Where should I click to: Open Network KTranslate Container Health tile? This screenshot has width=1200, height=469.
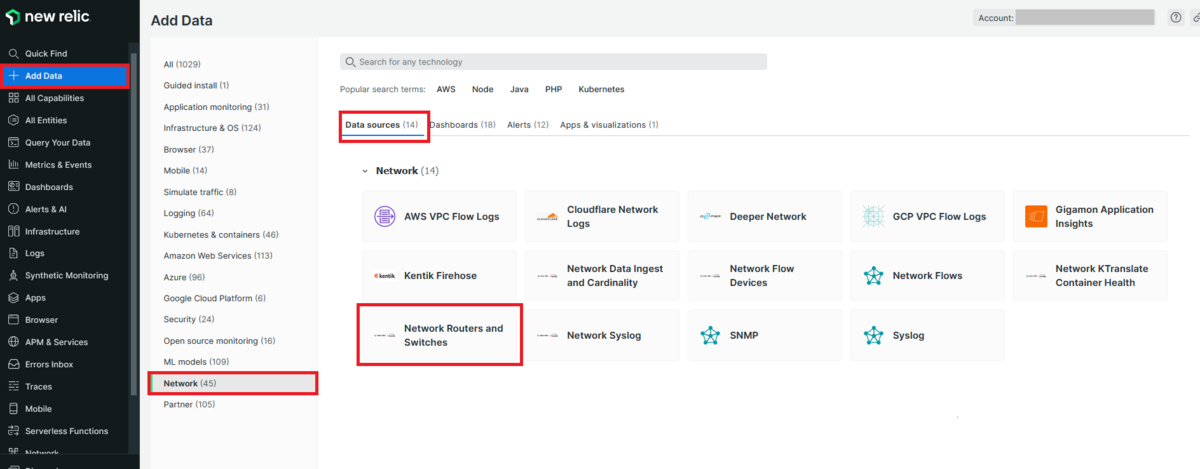click(x=1090, y=276)
